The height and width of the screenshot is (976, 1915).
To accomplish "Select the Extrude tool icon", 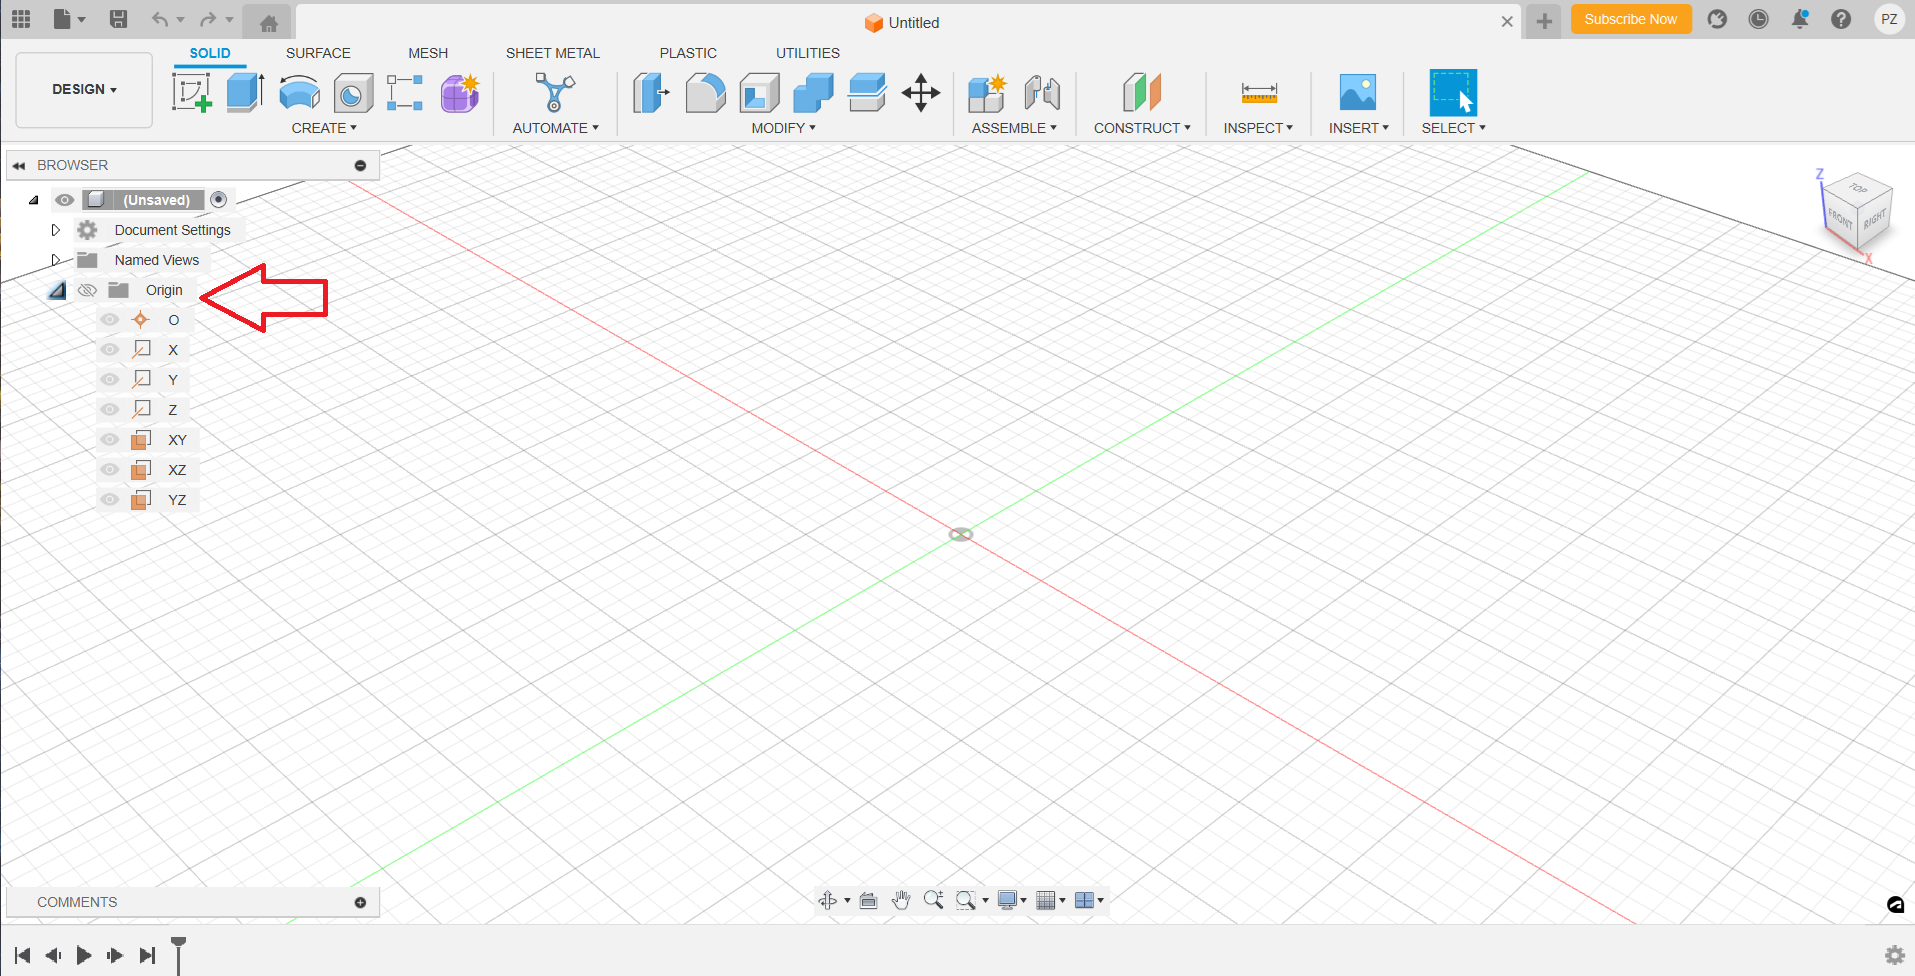I will pos(245,93).
